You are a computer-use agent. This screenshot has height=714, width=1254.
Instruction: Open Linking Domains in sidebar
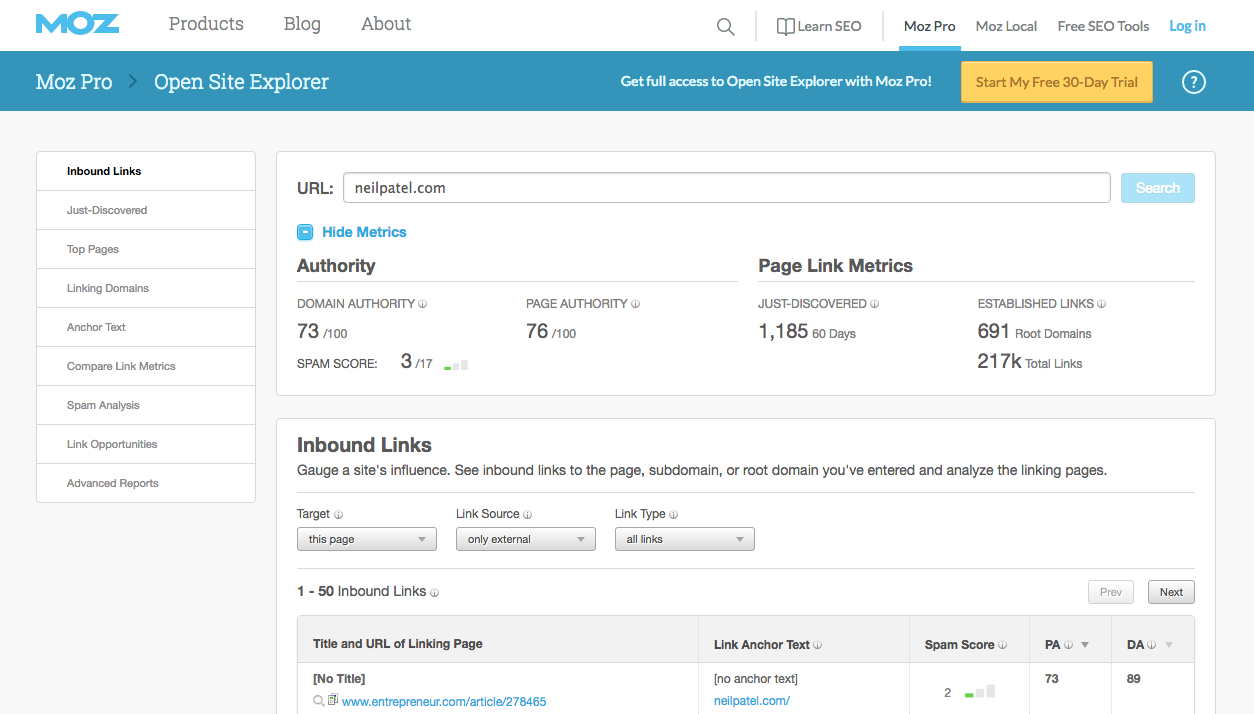pos(146,288)
